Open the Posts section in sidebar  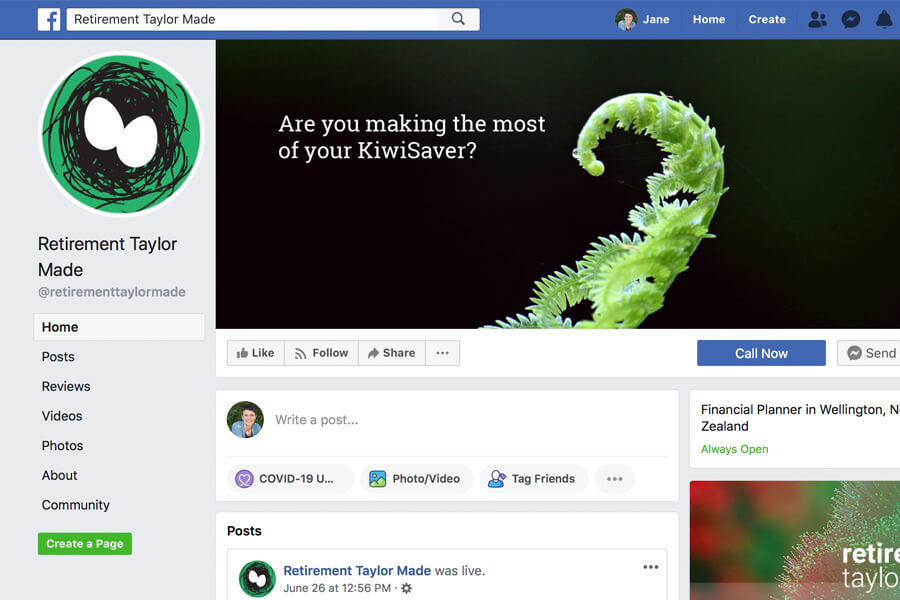tap(58, 357)
